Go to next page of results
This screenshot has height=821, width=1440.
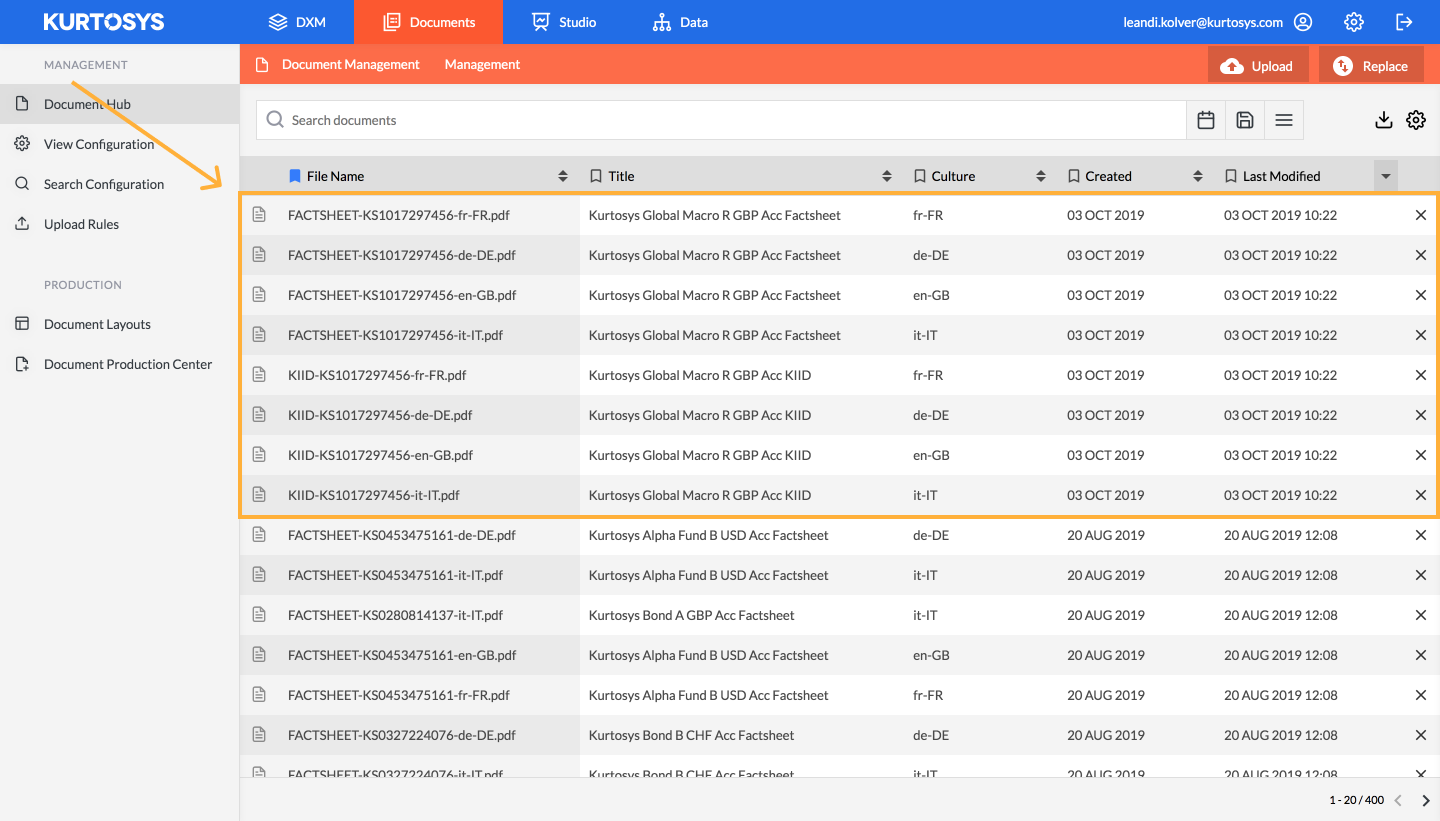tap(1426, 800)
